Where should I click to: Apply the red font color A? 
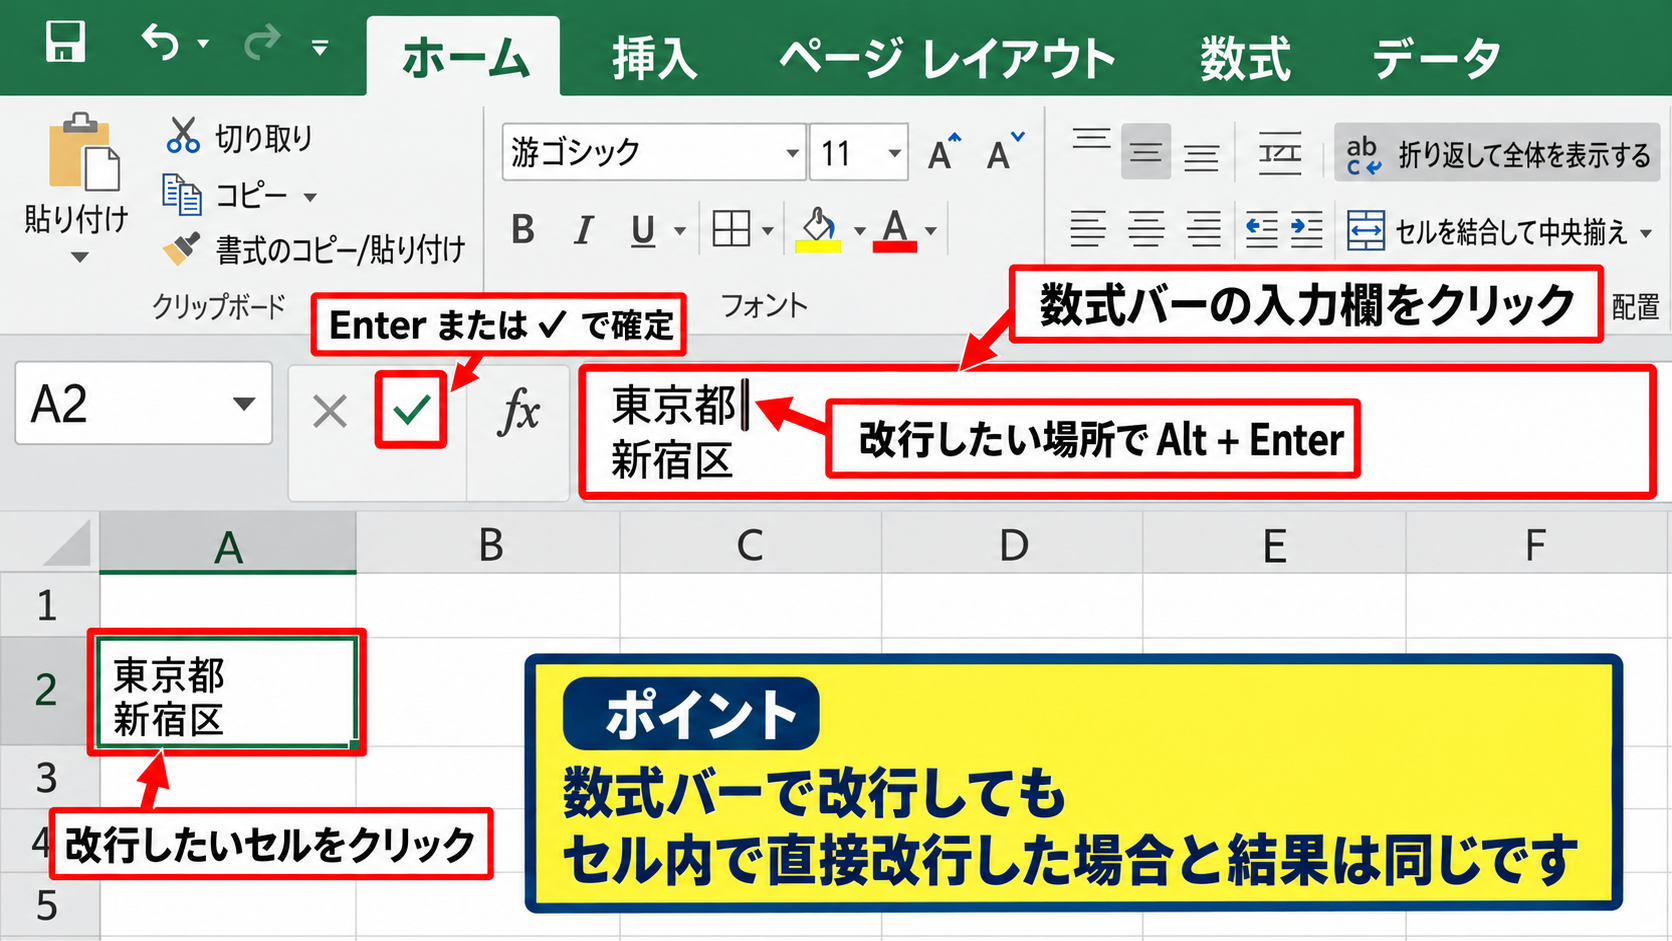tap(895, 230)
